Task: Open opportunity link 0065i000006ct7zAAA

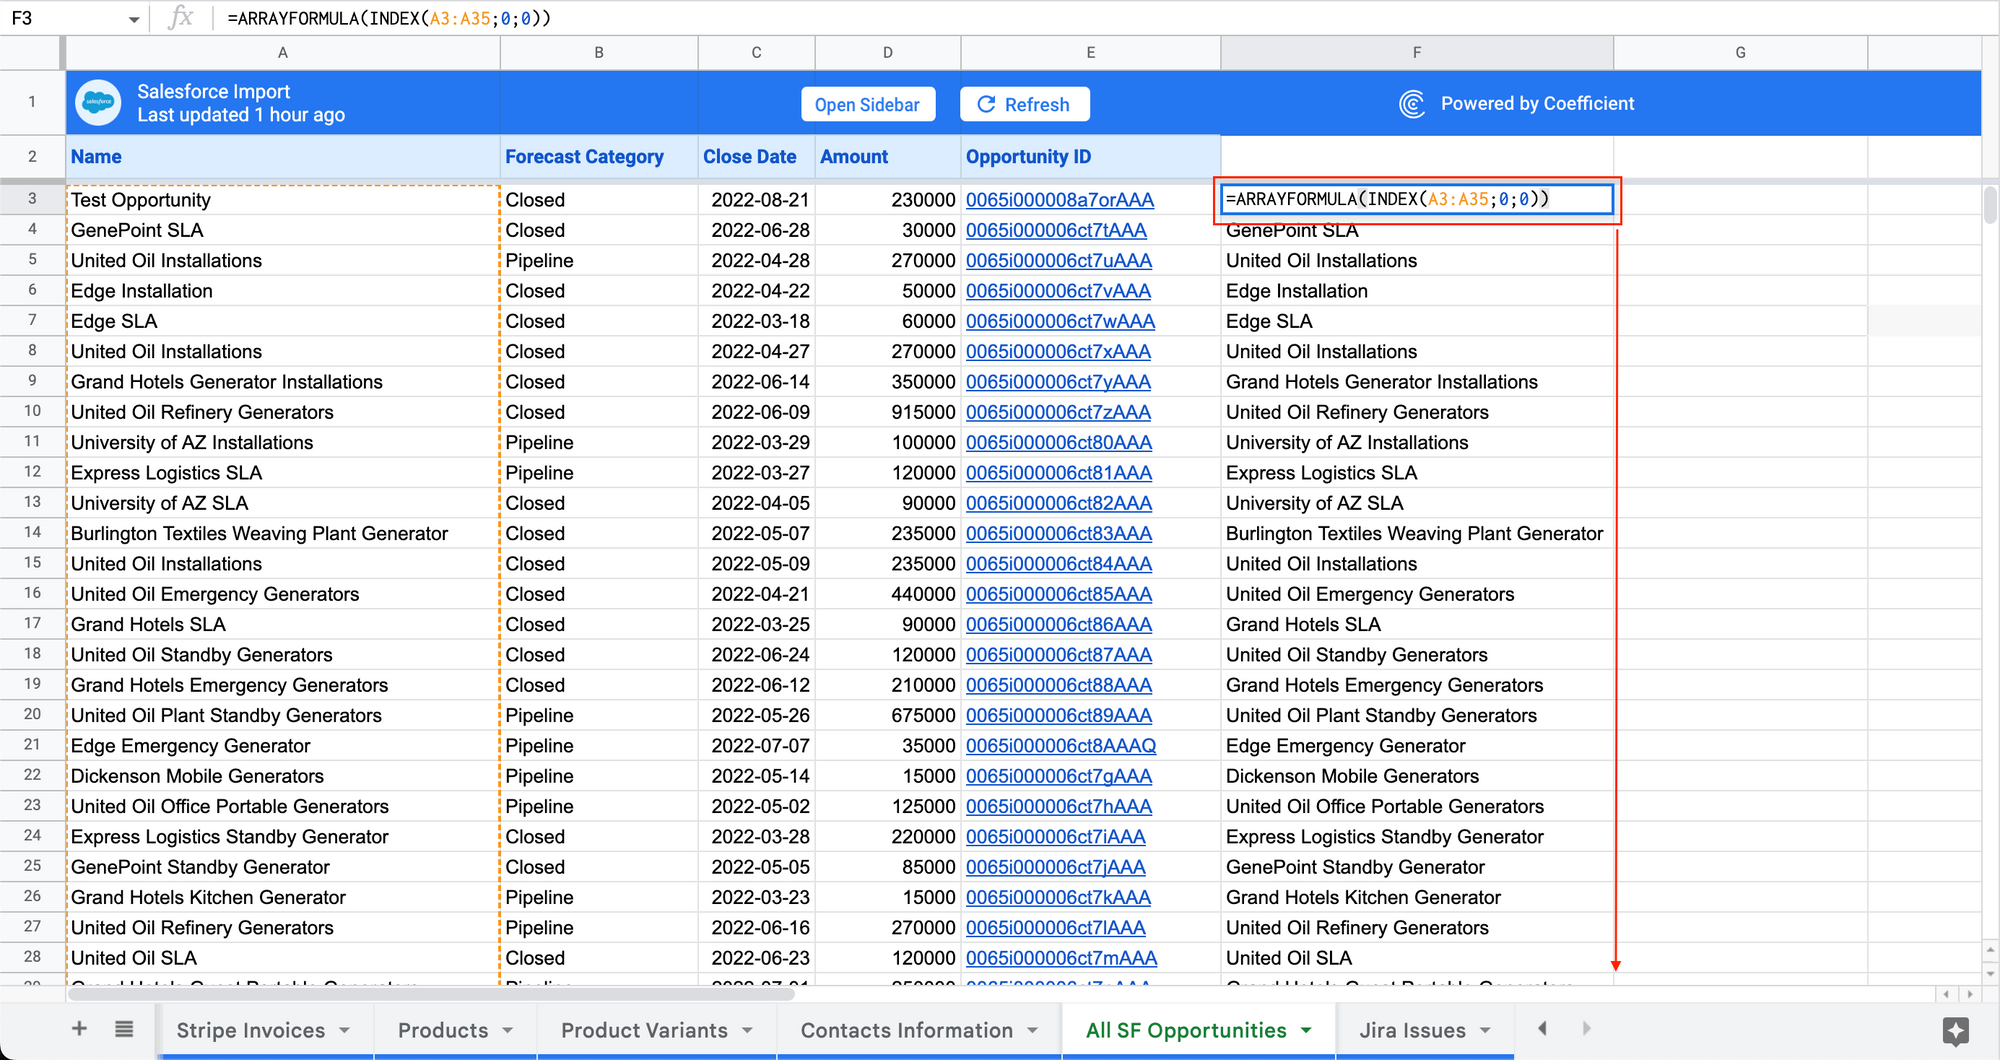Action: click(x=1058, y=412)
